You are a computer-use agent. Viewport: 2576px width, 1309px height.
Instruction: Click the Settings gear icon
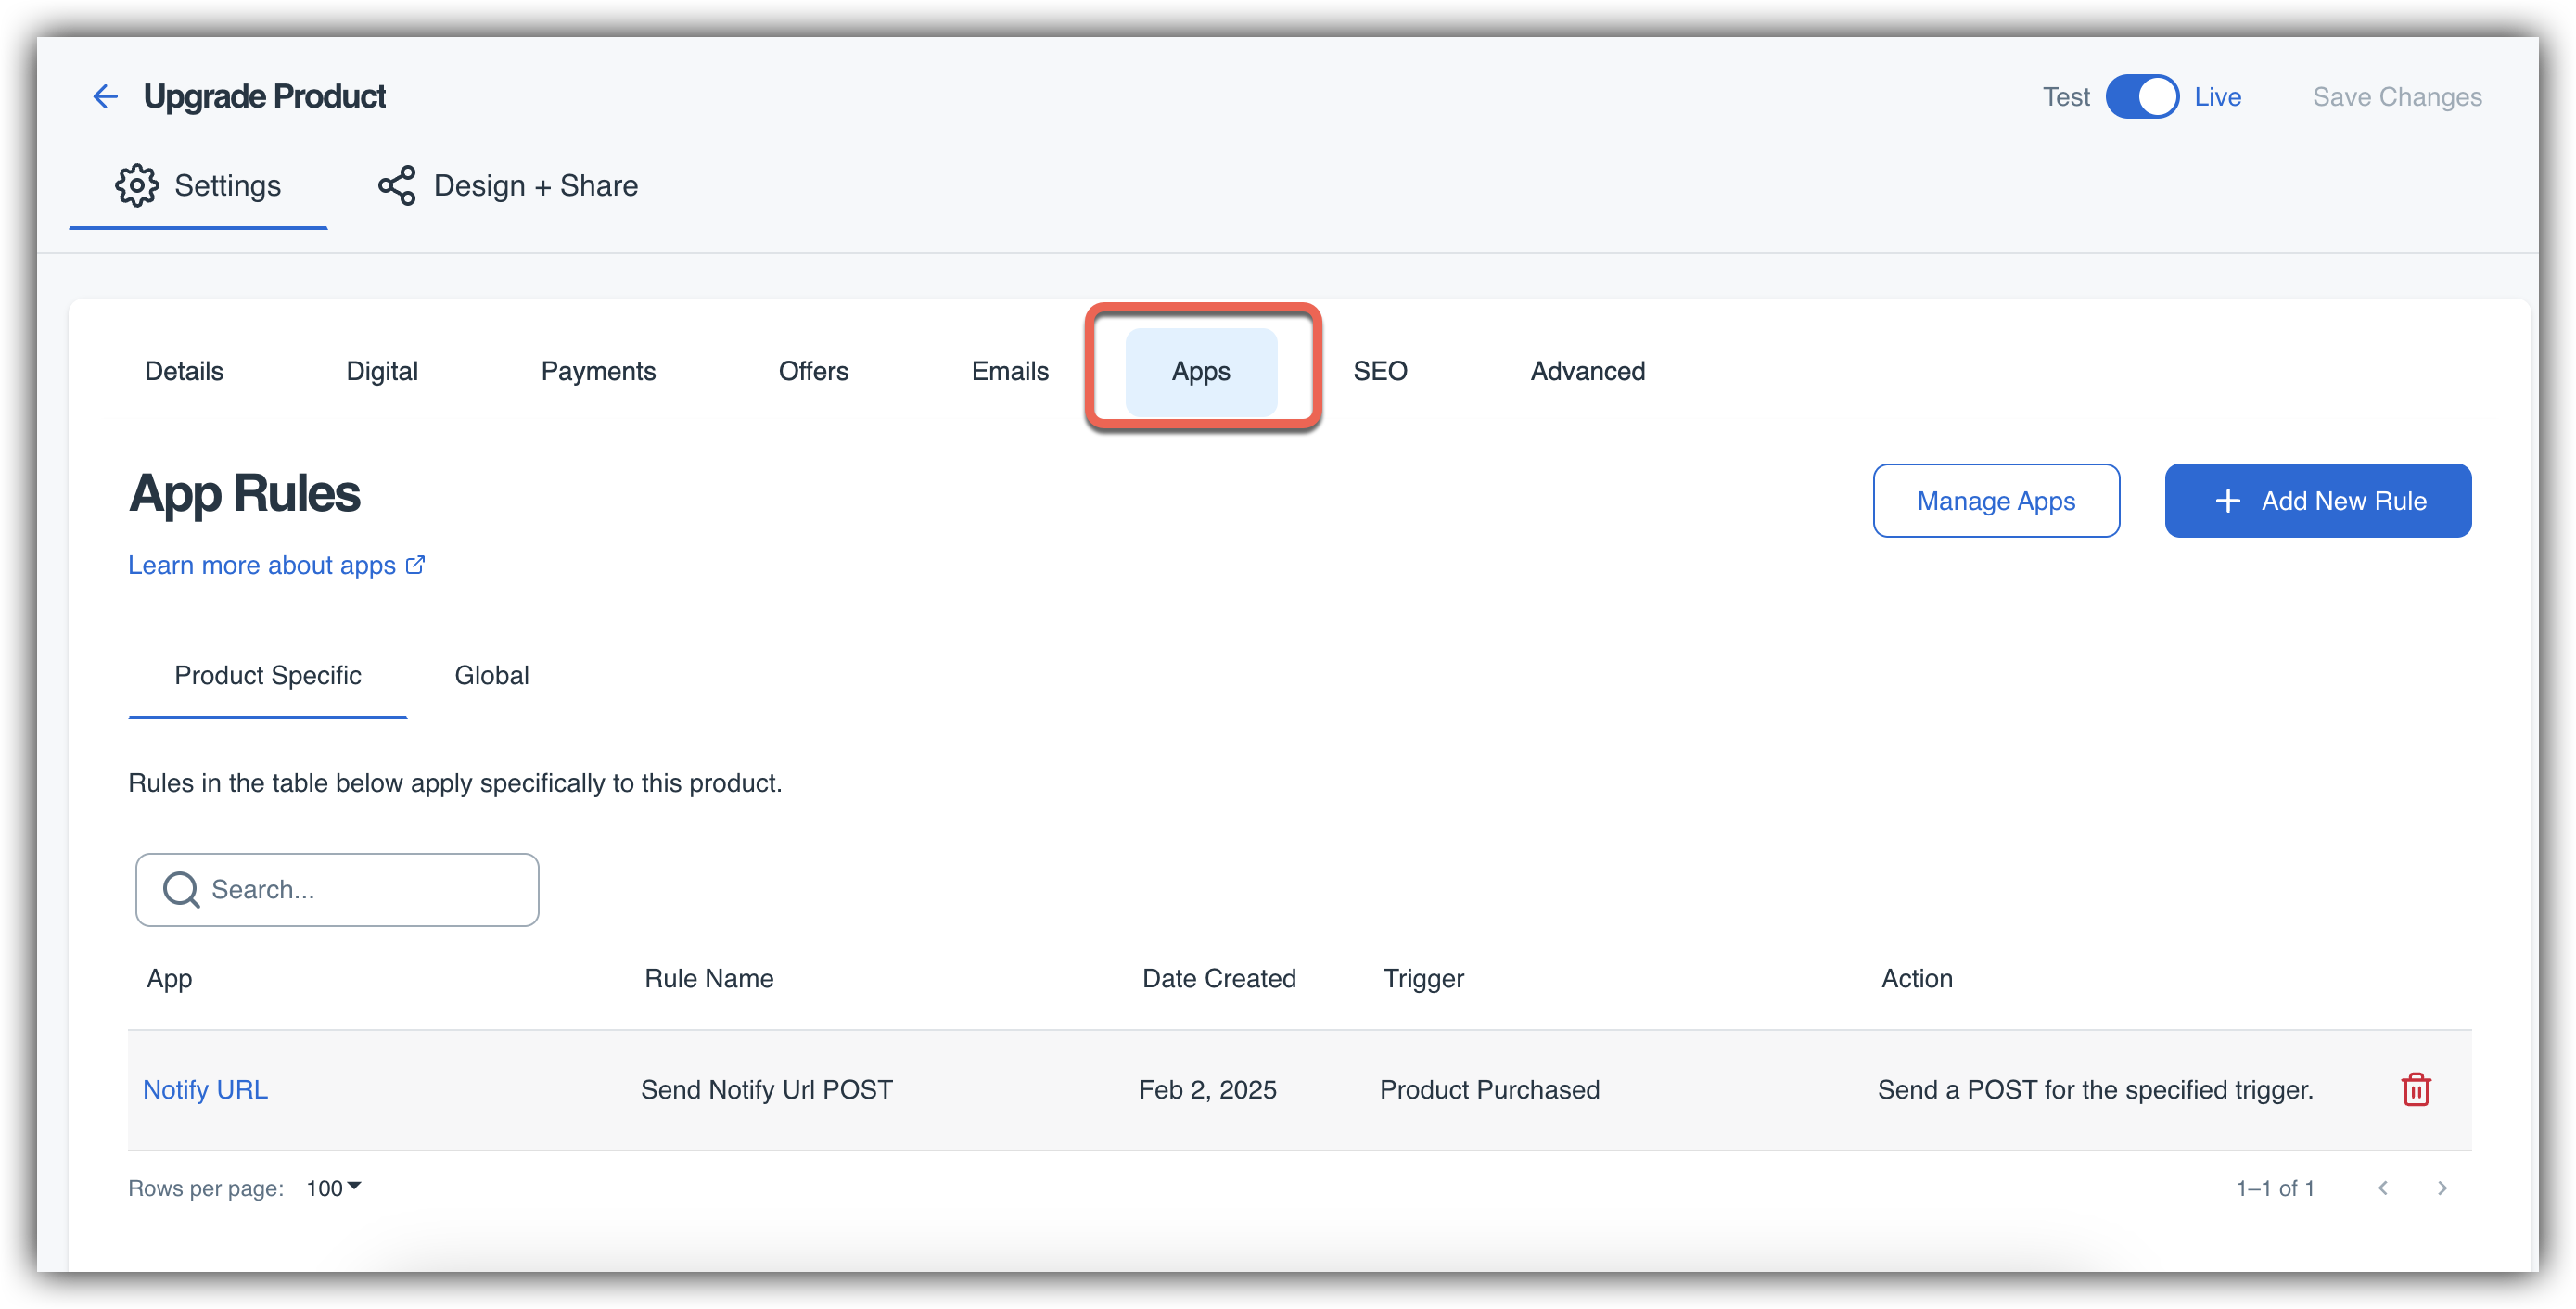point(136,186)
